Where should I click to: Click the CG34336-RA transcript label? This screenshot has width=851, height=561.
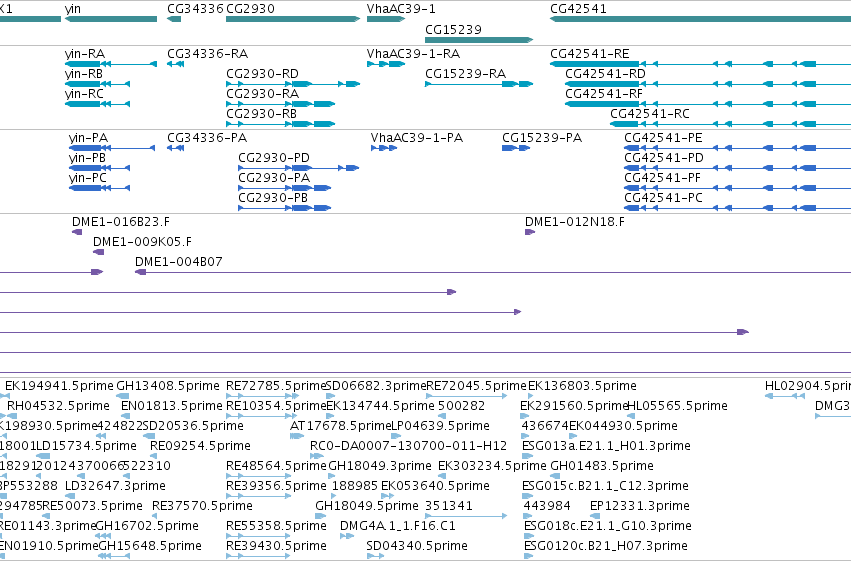click(207, 54)
